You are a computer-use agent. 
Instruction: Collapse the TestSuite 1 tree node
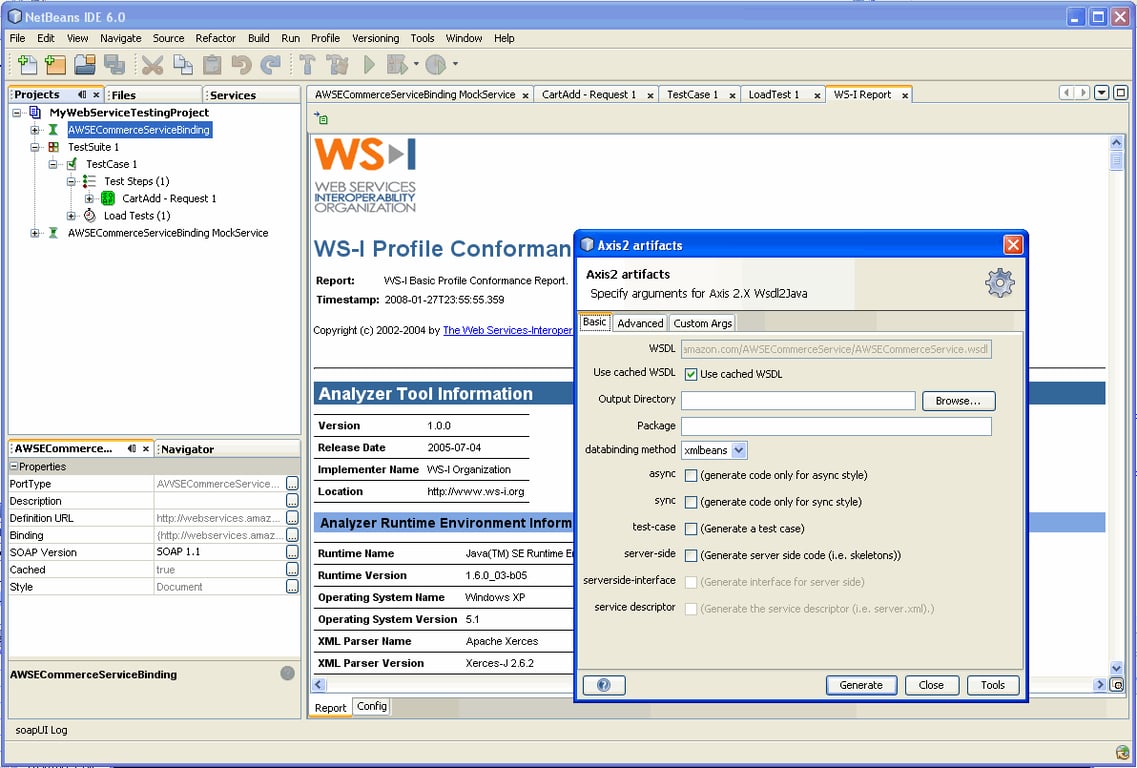pyautogui.click(x=35, y=147)
